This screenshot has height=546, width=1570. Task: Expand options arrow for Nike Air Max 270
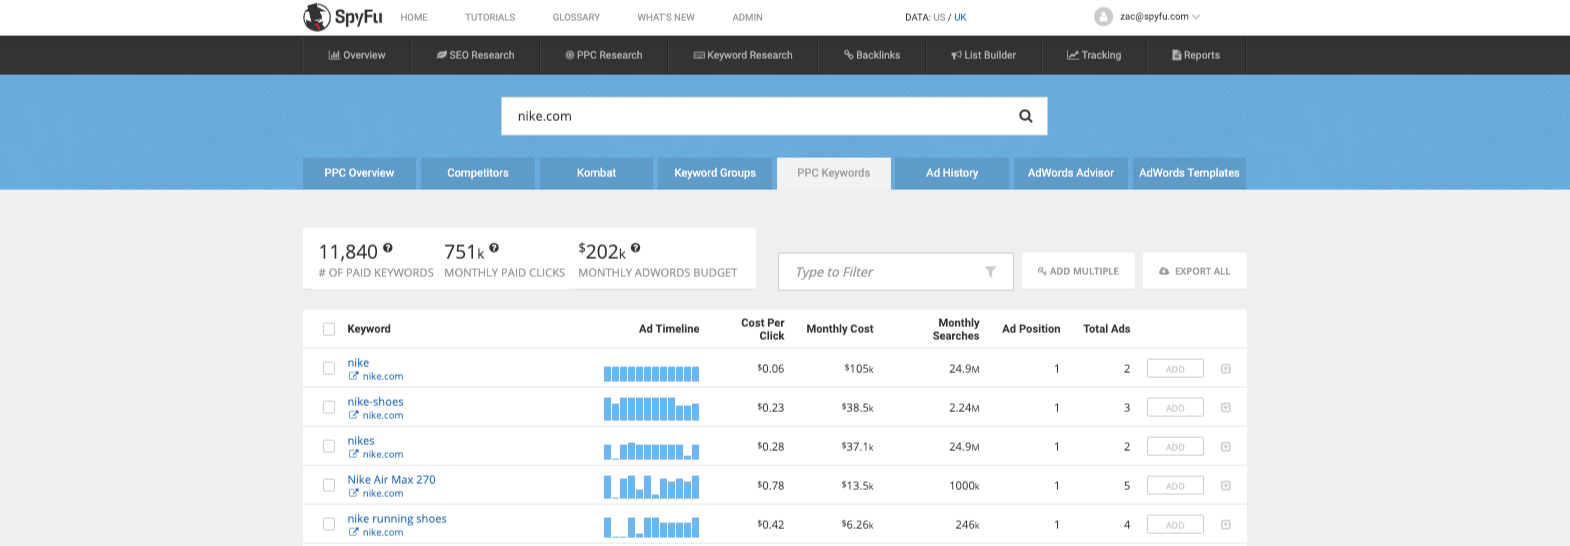coord(1226,486)
